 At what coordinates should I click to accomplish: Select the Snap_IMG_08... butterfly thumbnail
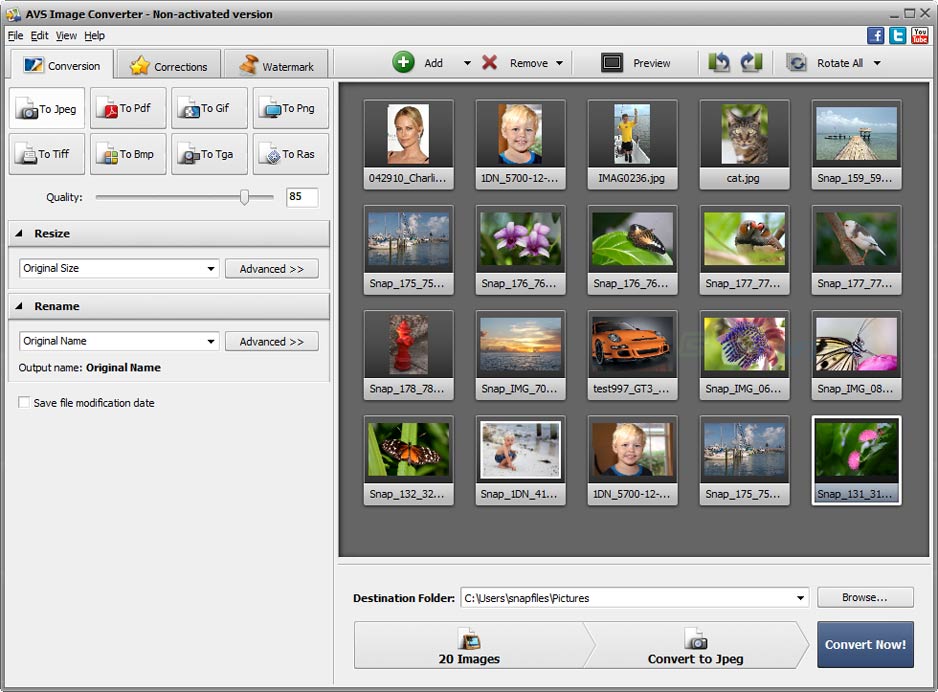pos(856,355)
